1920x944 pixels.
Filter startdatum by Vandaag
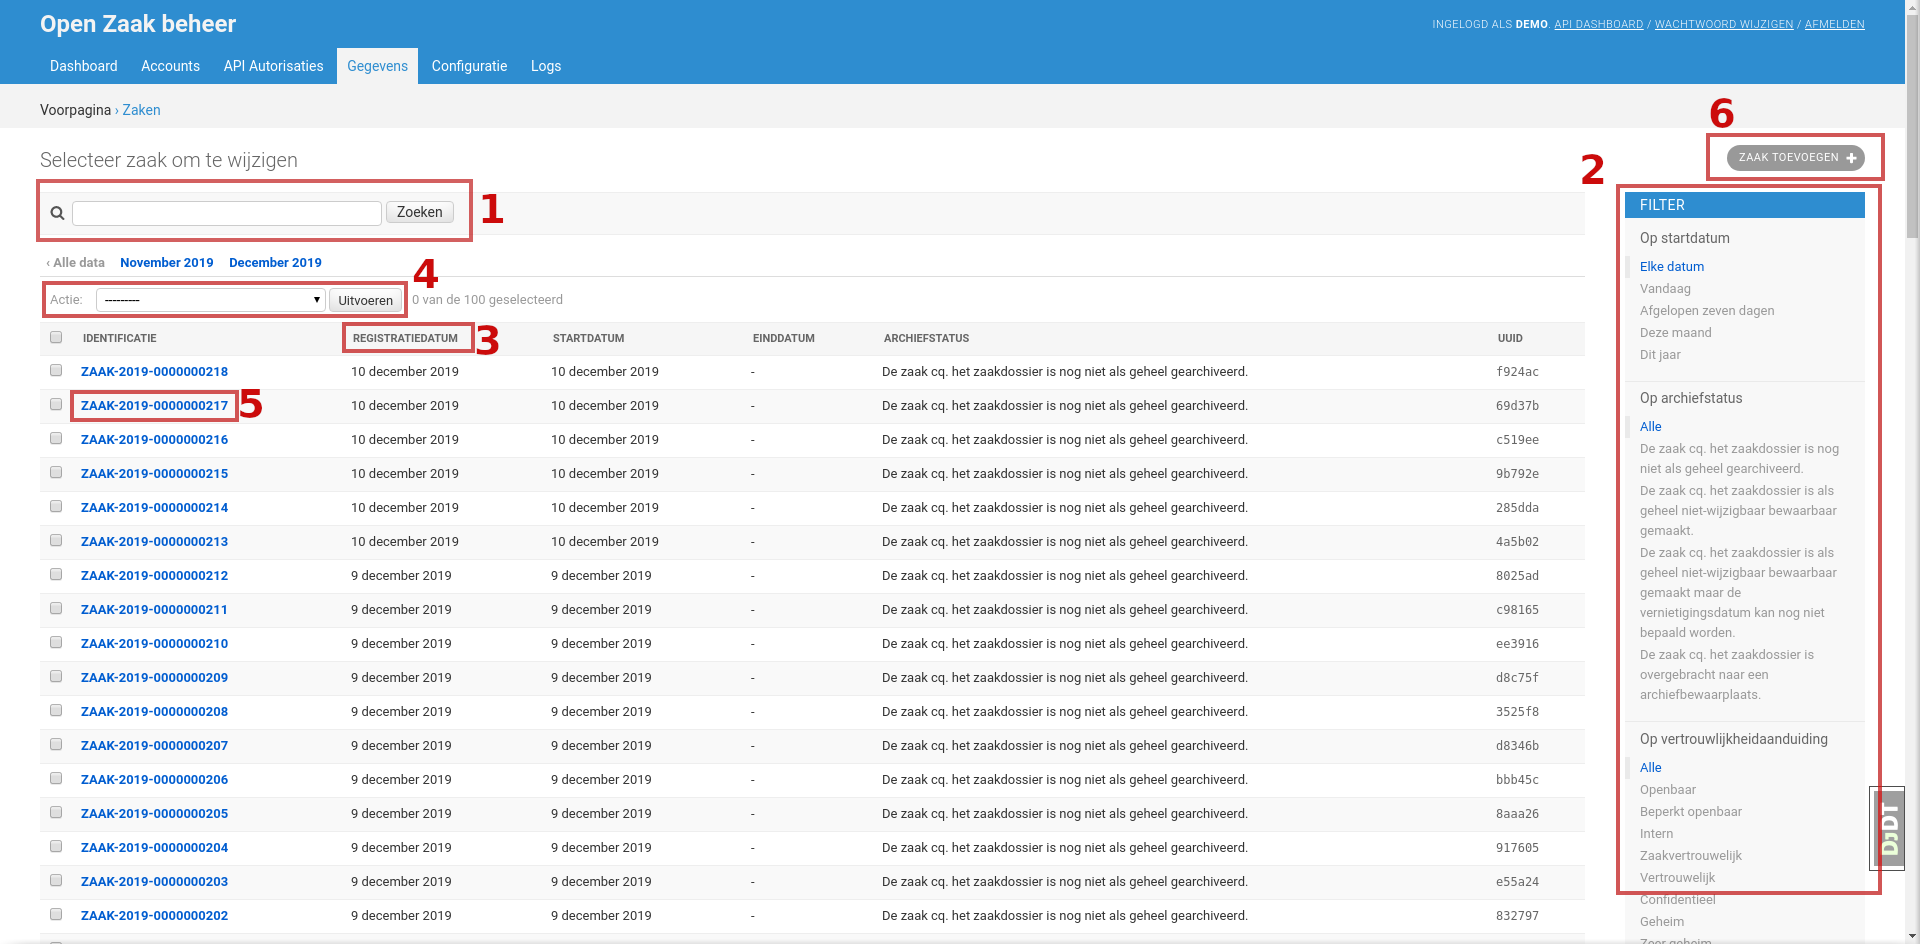(1665, 289)
